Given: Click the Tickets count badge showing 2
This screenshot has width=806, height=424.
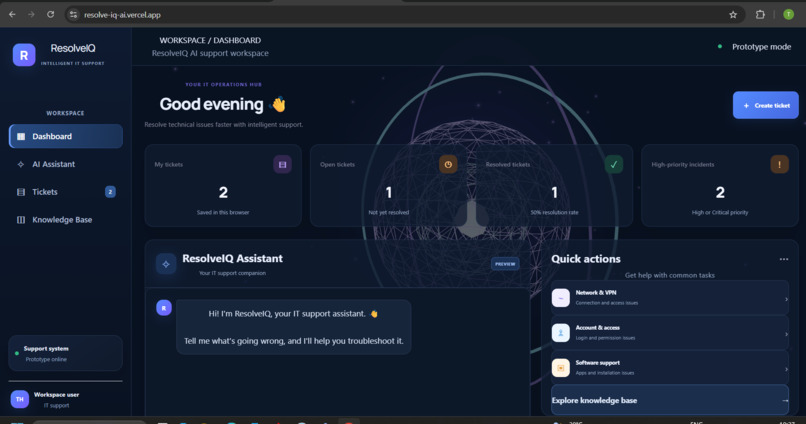Looking at the screenshot, I should click(x=110, y=192).
